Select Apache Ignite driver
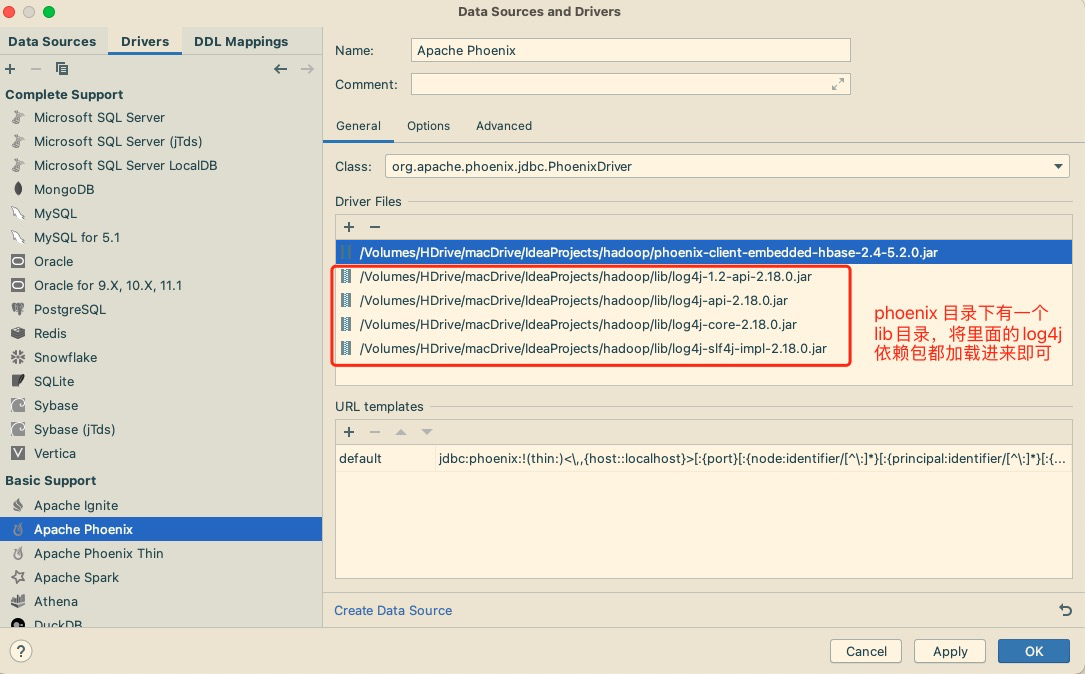 click(161, 506)
